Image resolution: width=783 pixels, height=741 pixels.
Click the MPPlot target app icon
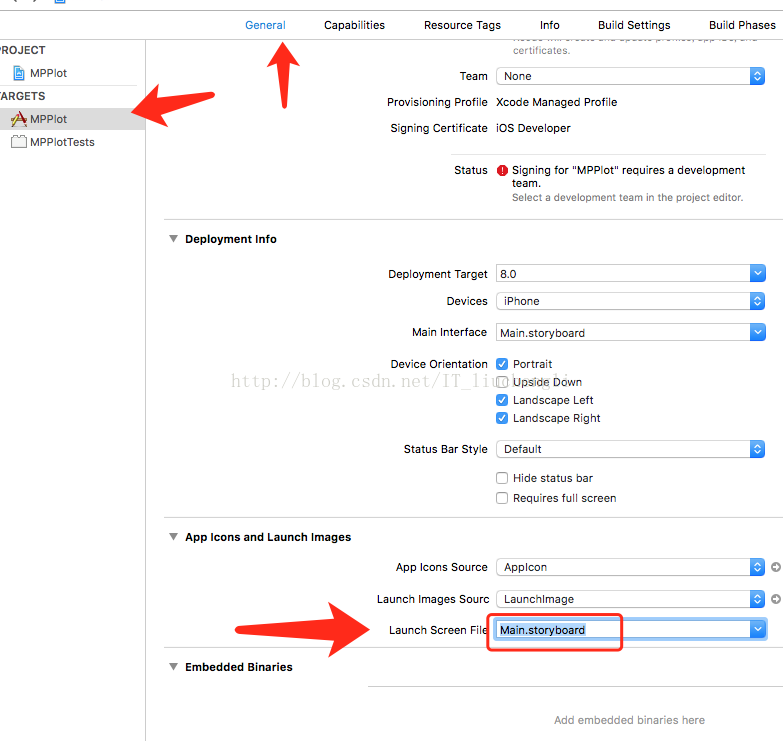(x=18, y=119)
